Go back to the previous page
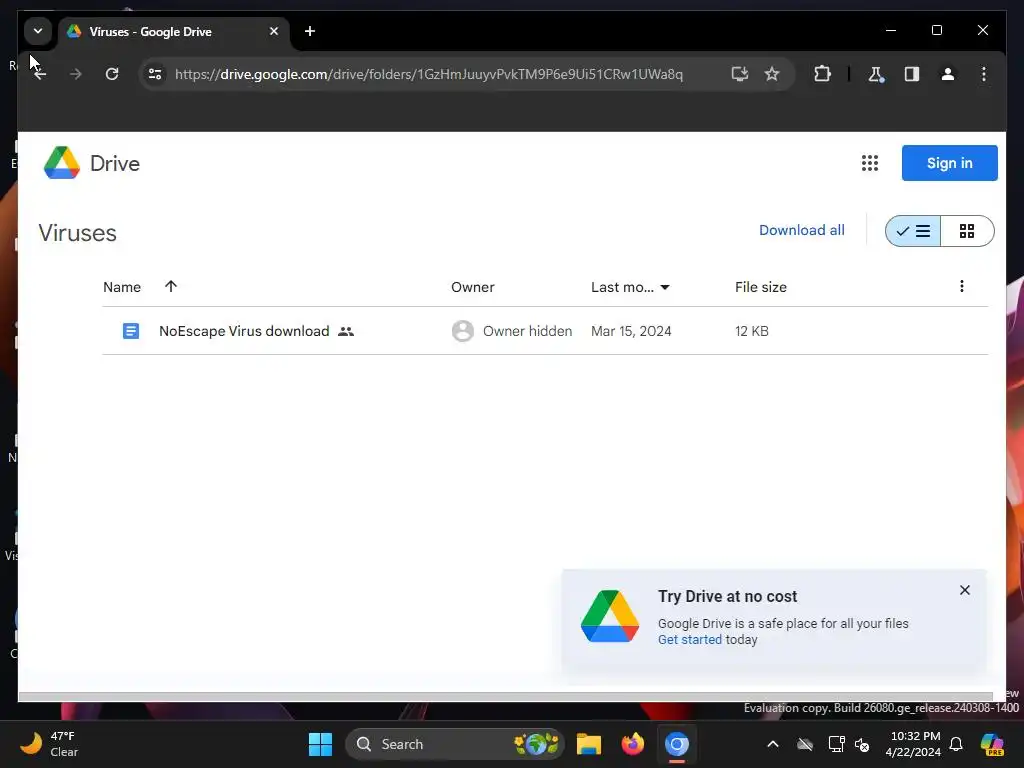 click(x=40, y=74)
